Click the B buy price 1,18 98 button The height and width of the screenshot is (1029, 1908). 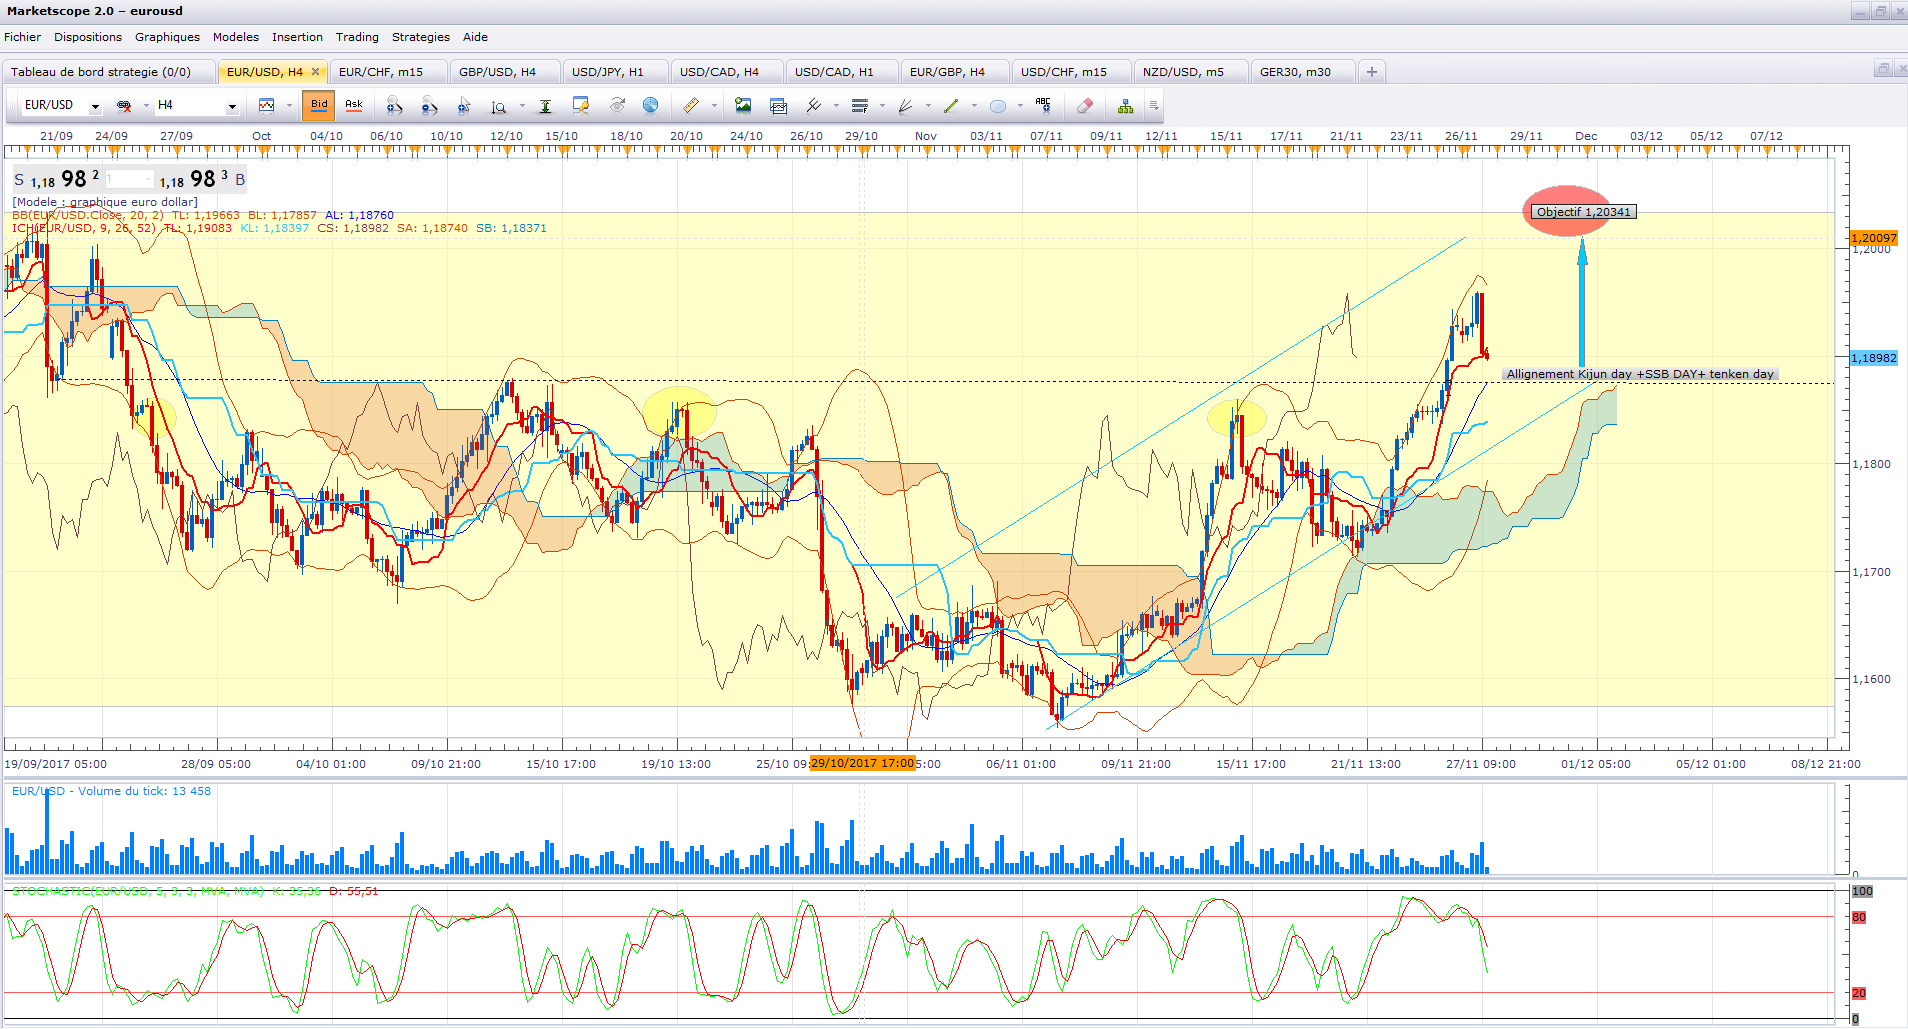[x=202, y=180]
